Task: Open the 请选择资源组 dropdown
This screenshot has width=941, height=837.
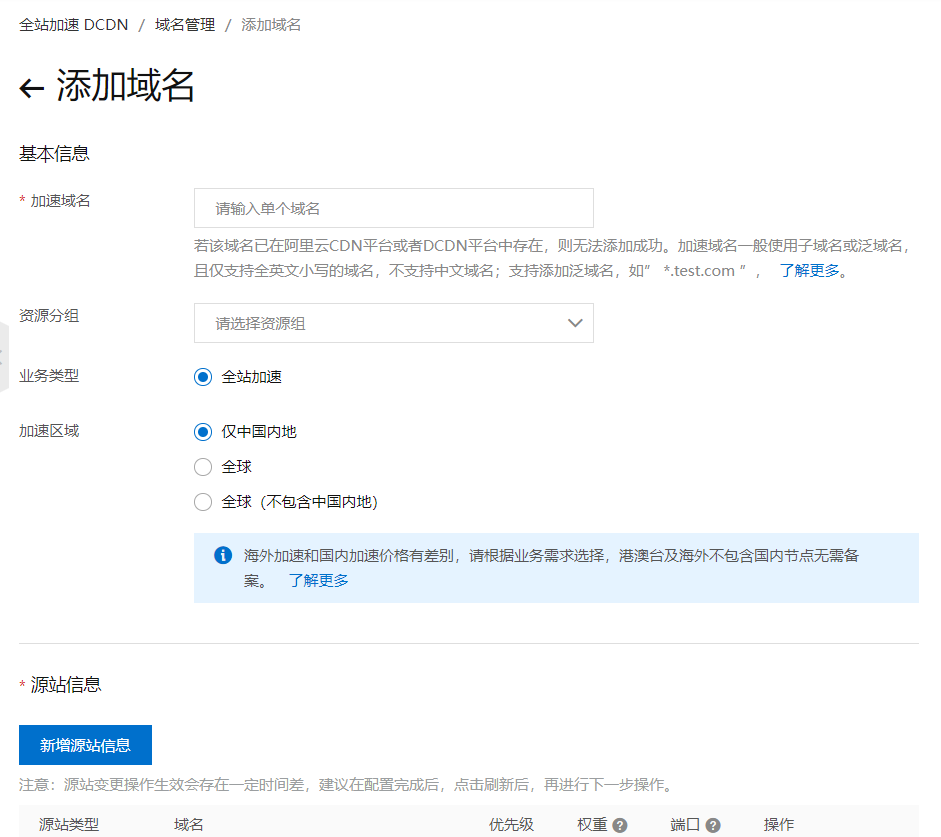Action: click(393, 323)
